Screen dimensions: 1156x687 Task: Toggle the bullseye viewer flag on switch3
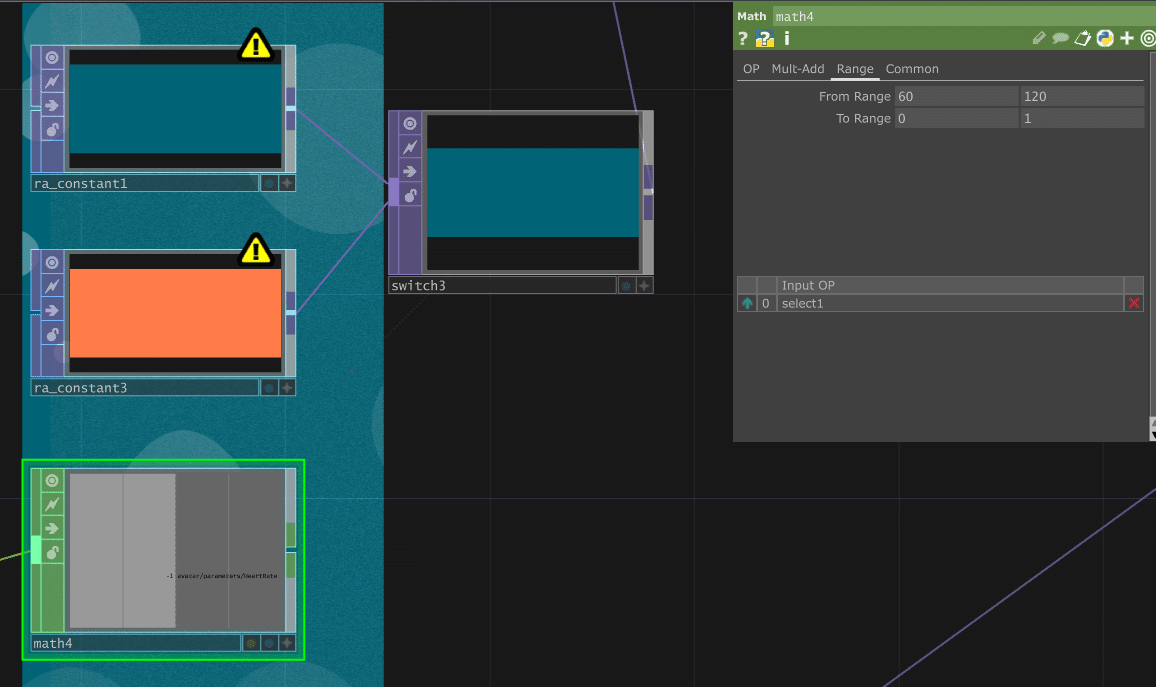pos(410,123)
